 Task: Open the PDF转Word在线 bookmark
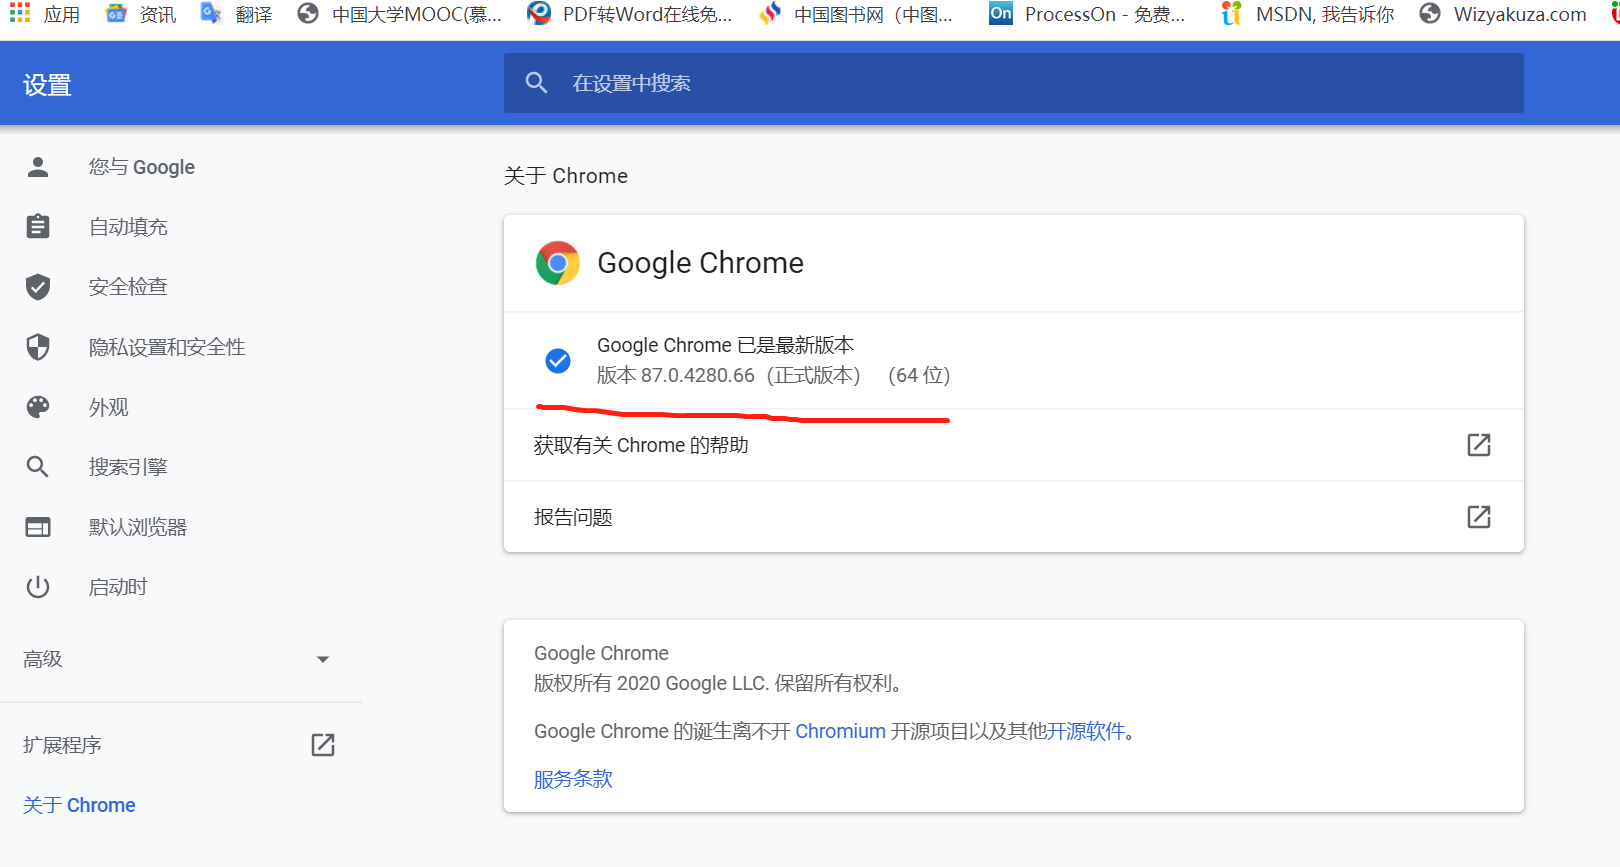[630, 14]
